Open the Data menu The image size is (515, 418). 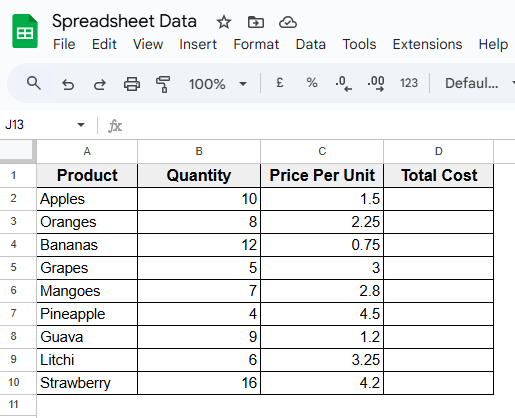[x=311, y=44]
